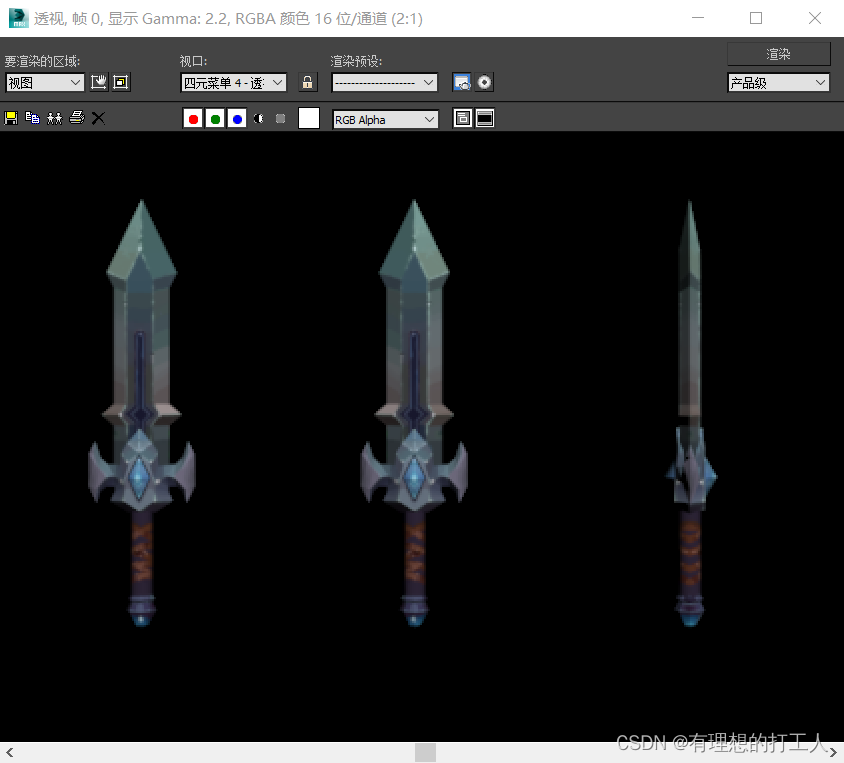Display the alpha channel
844x763 pixels.
coord(259,119)
